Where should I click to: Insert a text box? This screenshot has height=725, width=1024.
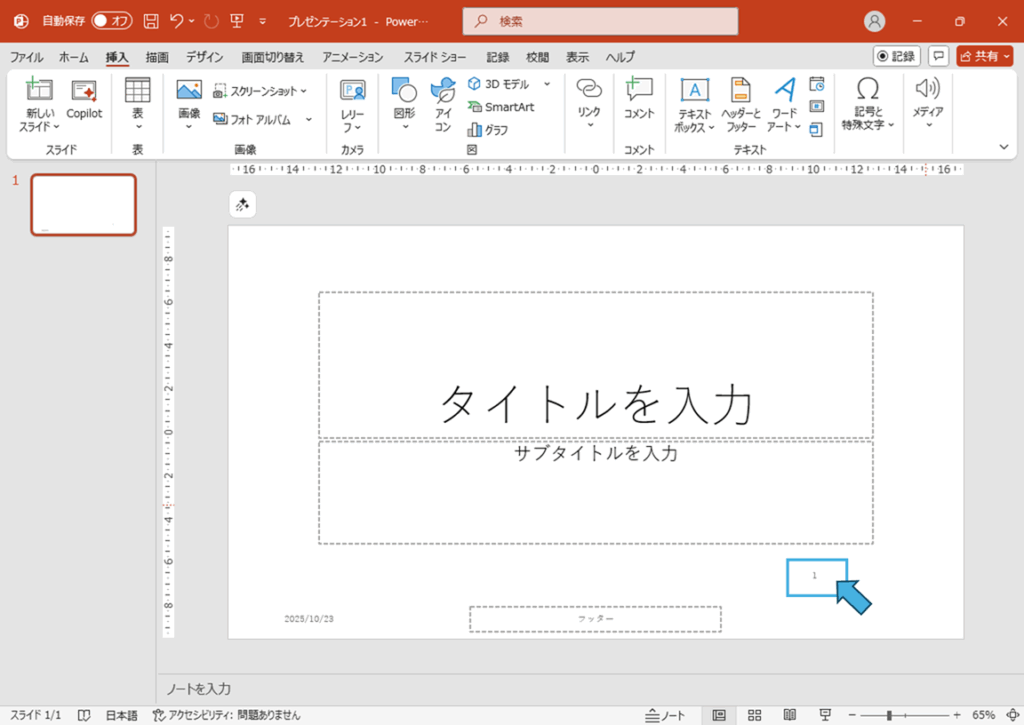[693, 105]
